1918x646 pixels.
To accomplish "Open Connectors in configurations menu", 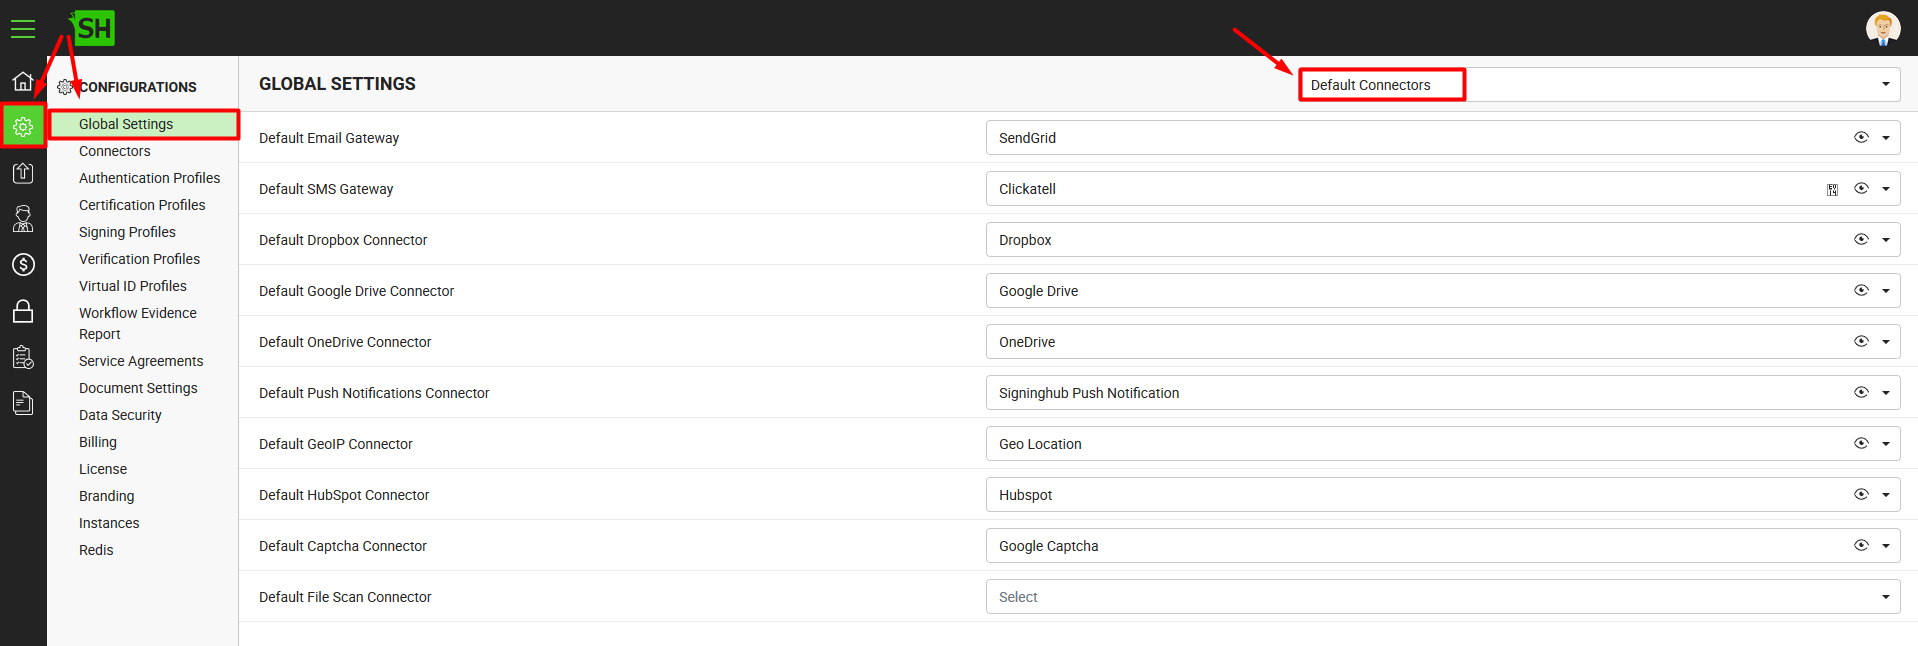I will pos(115,151).
